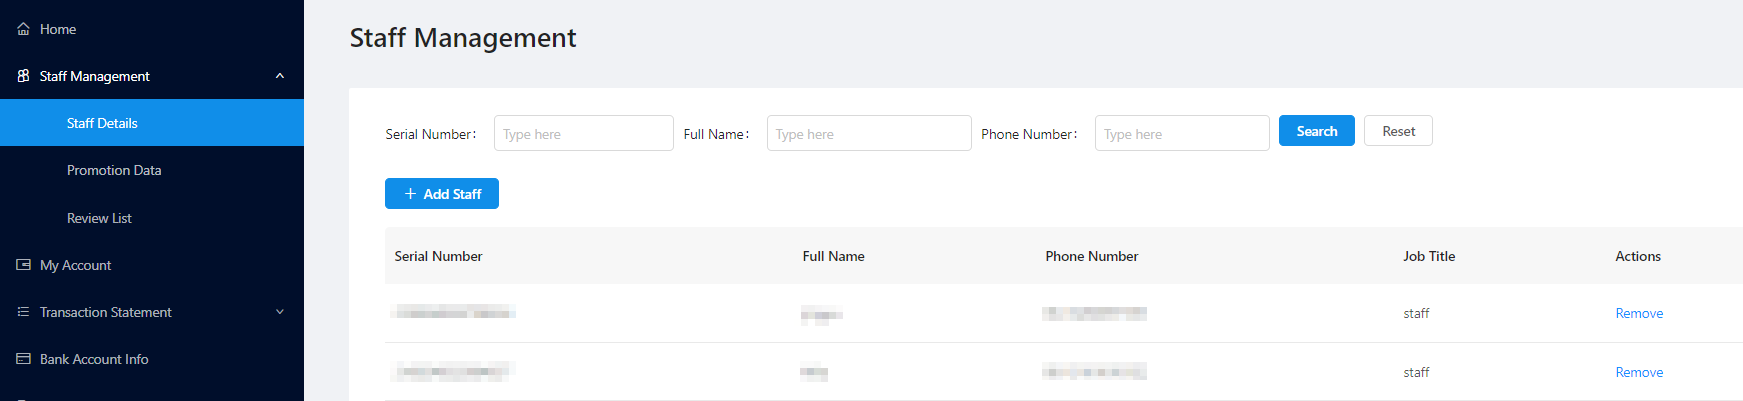Open the Staff Details page
Viewport: 1743px width, 401px height.
[102, 123]
